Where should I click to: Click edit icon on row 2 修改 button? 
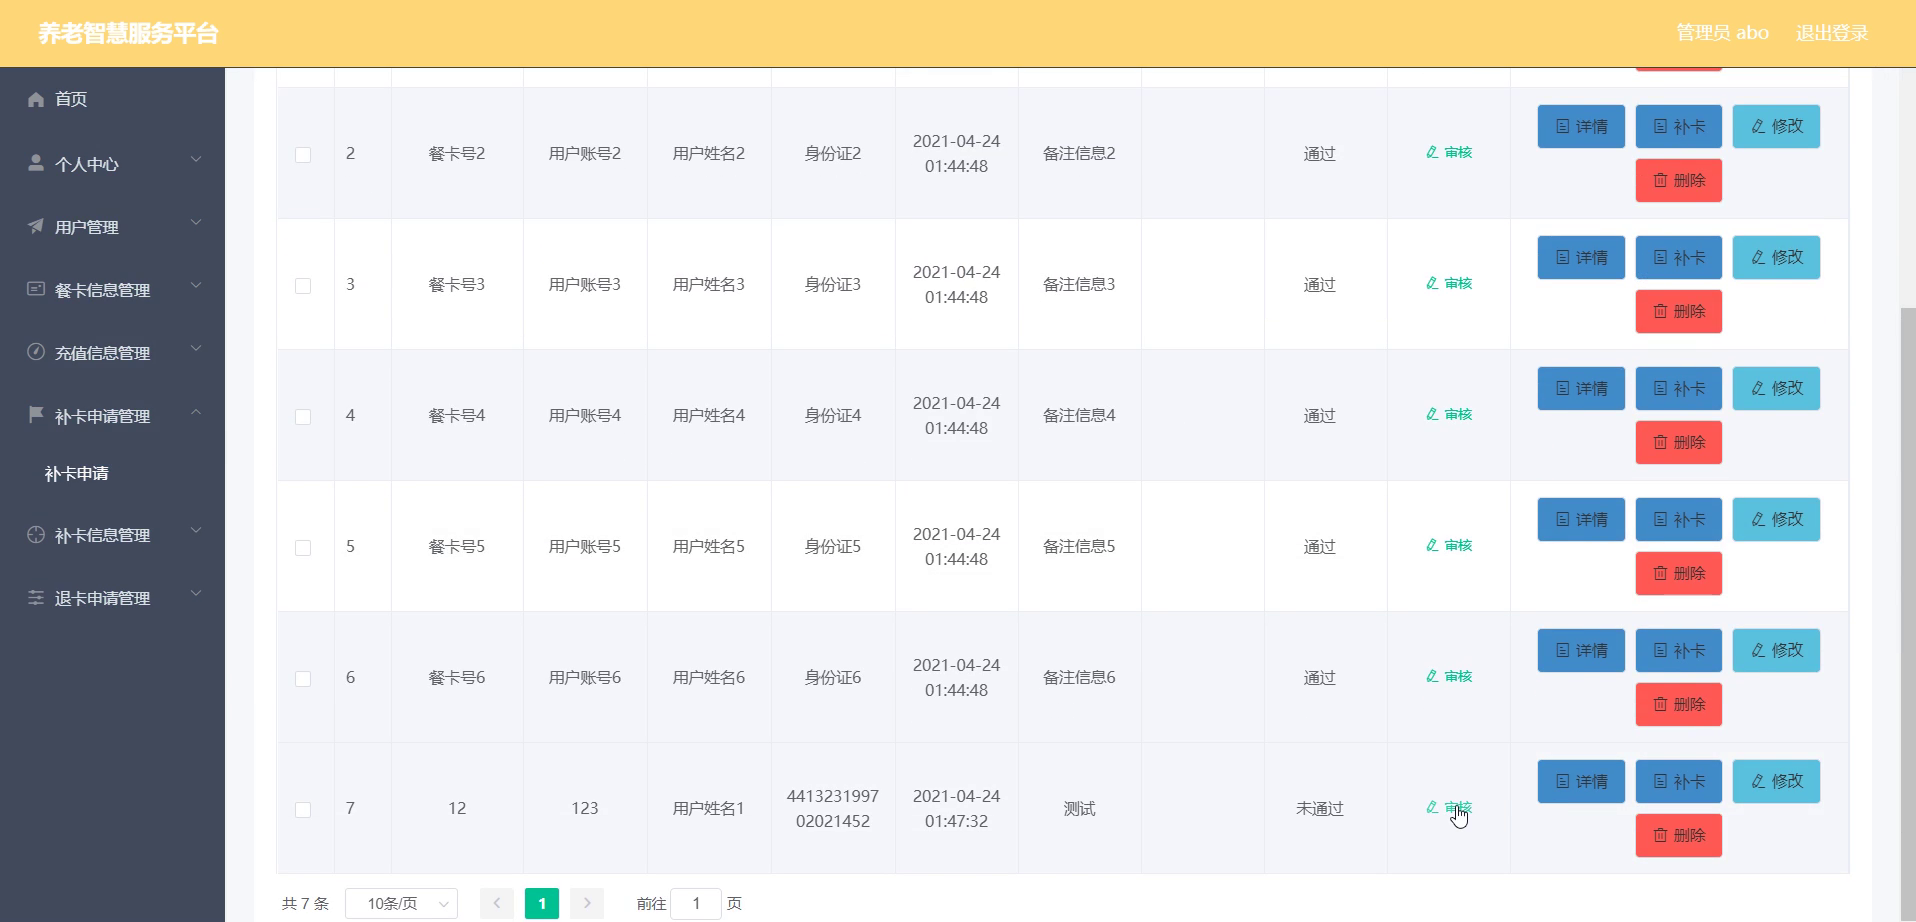[x=1758, y=126]
